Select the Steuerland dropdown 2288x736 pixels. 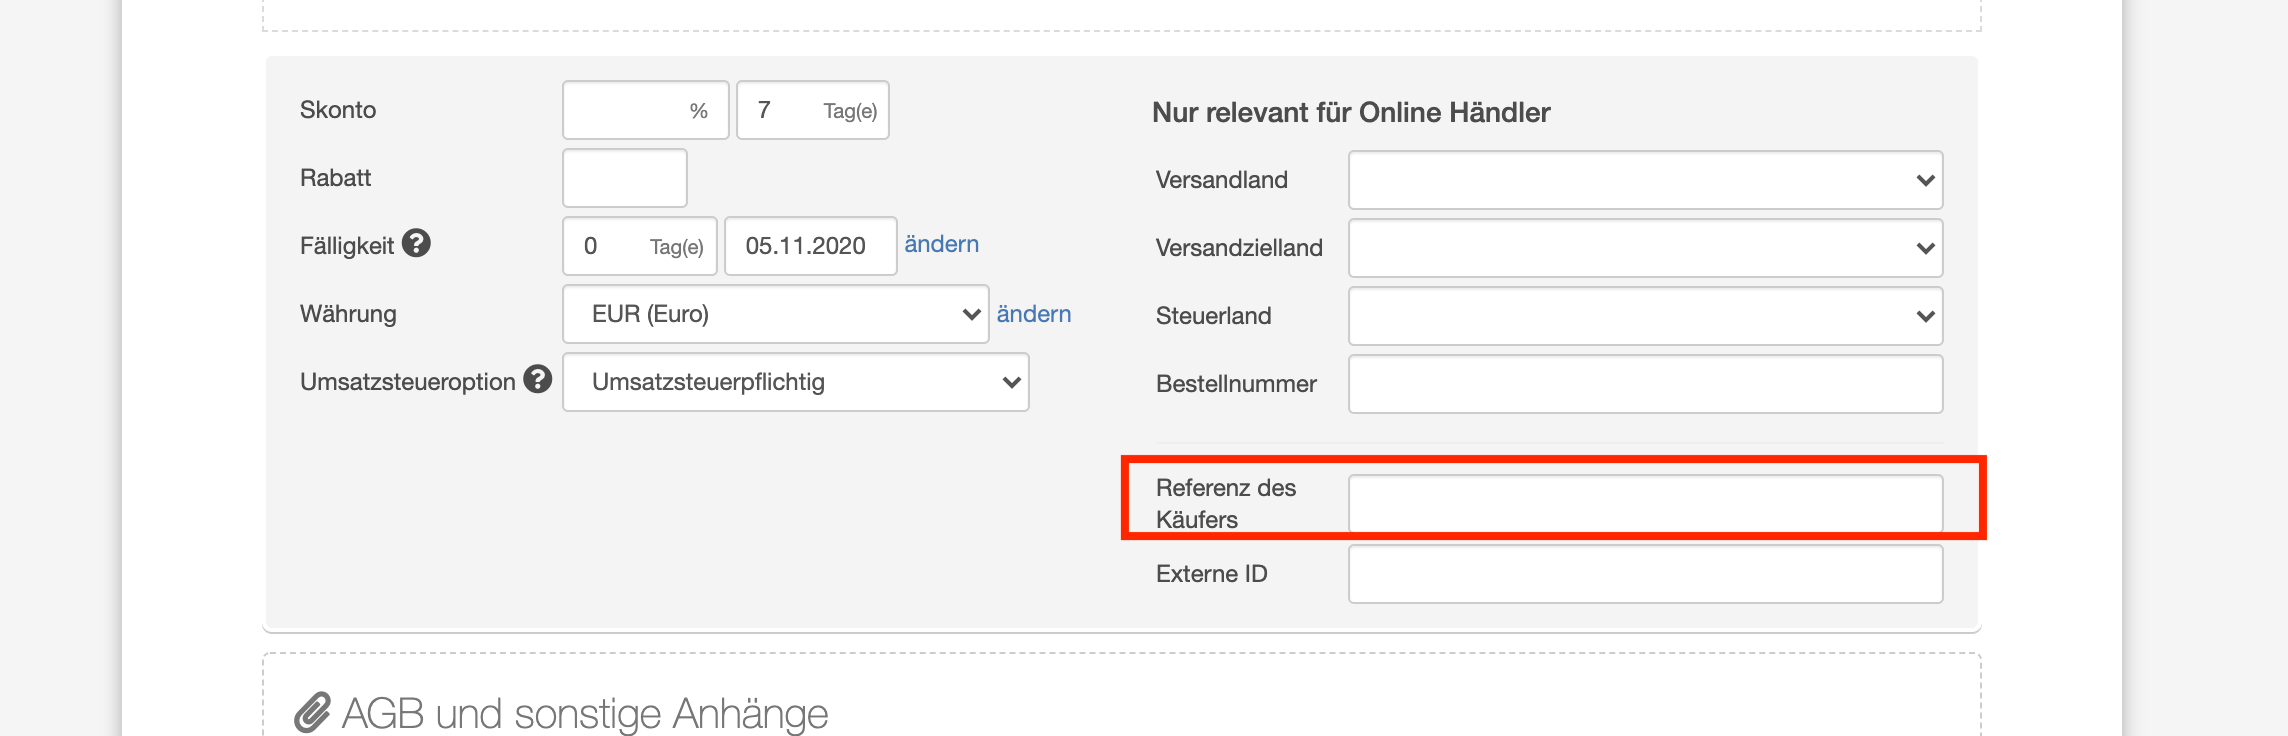(x=1645, y=316)
